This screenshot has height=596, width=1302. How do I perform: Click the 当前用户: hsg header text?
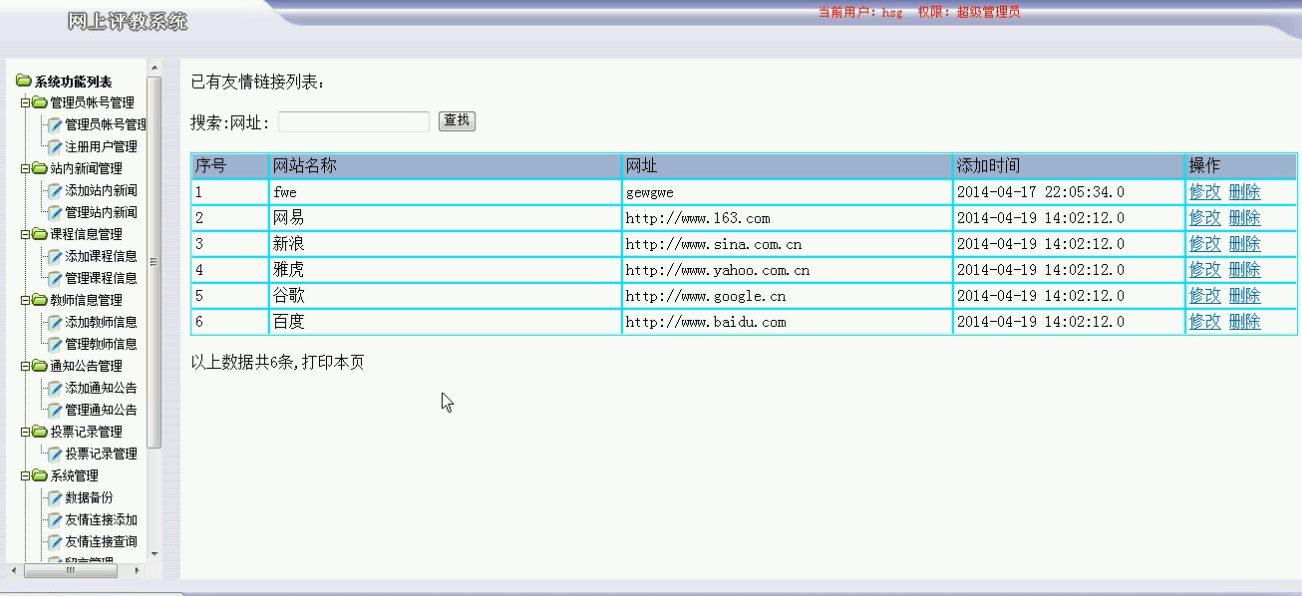pyautogui.click(x=860, y=12)
